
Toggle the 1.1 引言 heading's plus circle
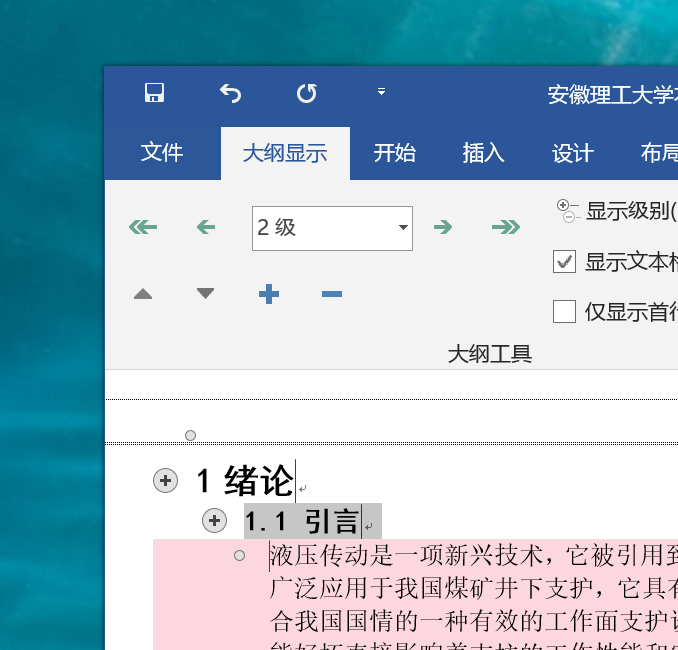click(x=214, y=521)
